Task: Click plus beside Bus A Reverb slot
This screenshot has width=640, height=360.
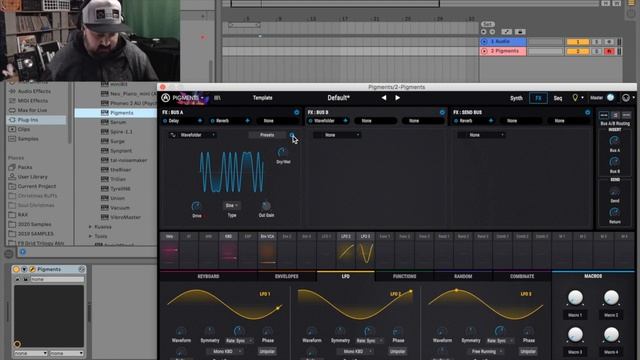Action: click(x=247, y=121)
